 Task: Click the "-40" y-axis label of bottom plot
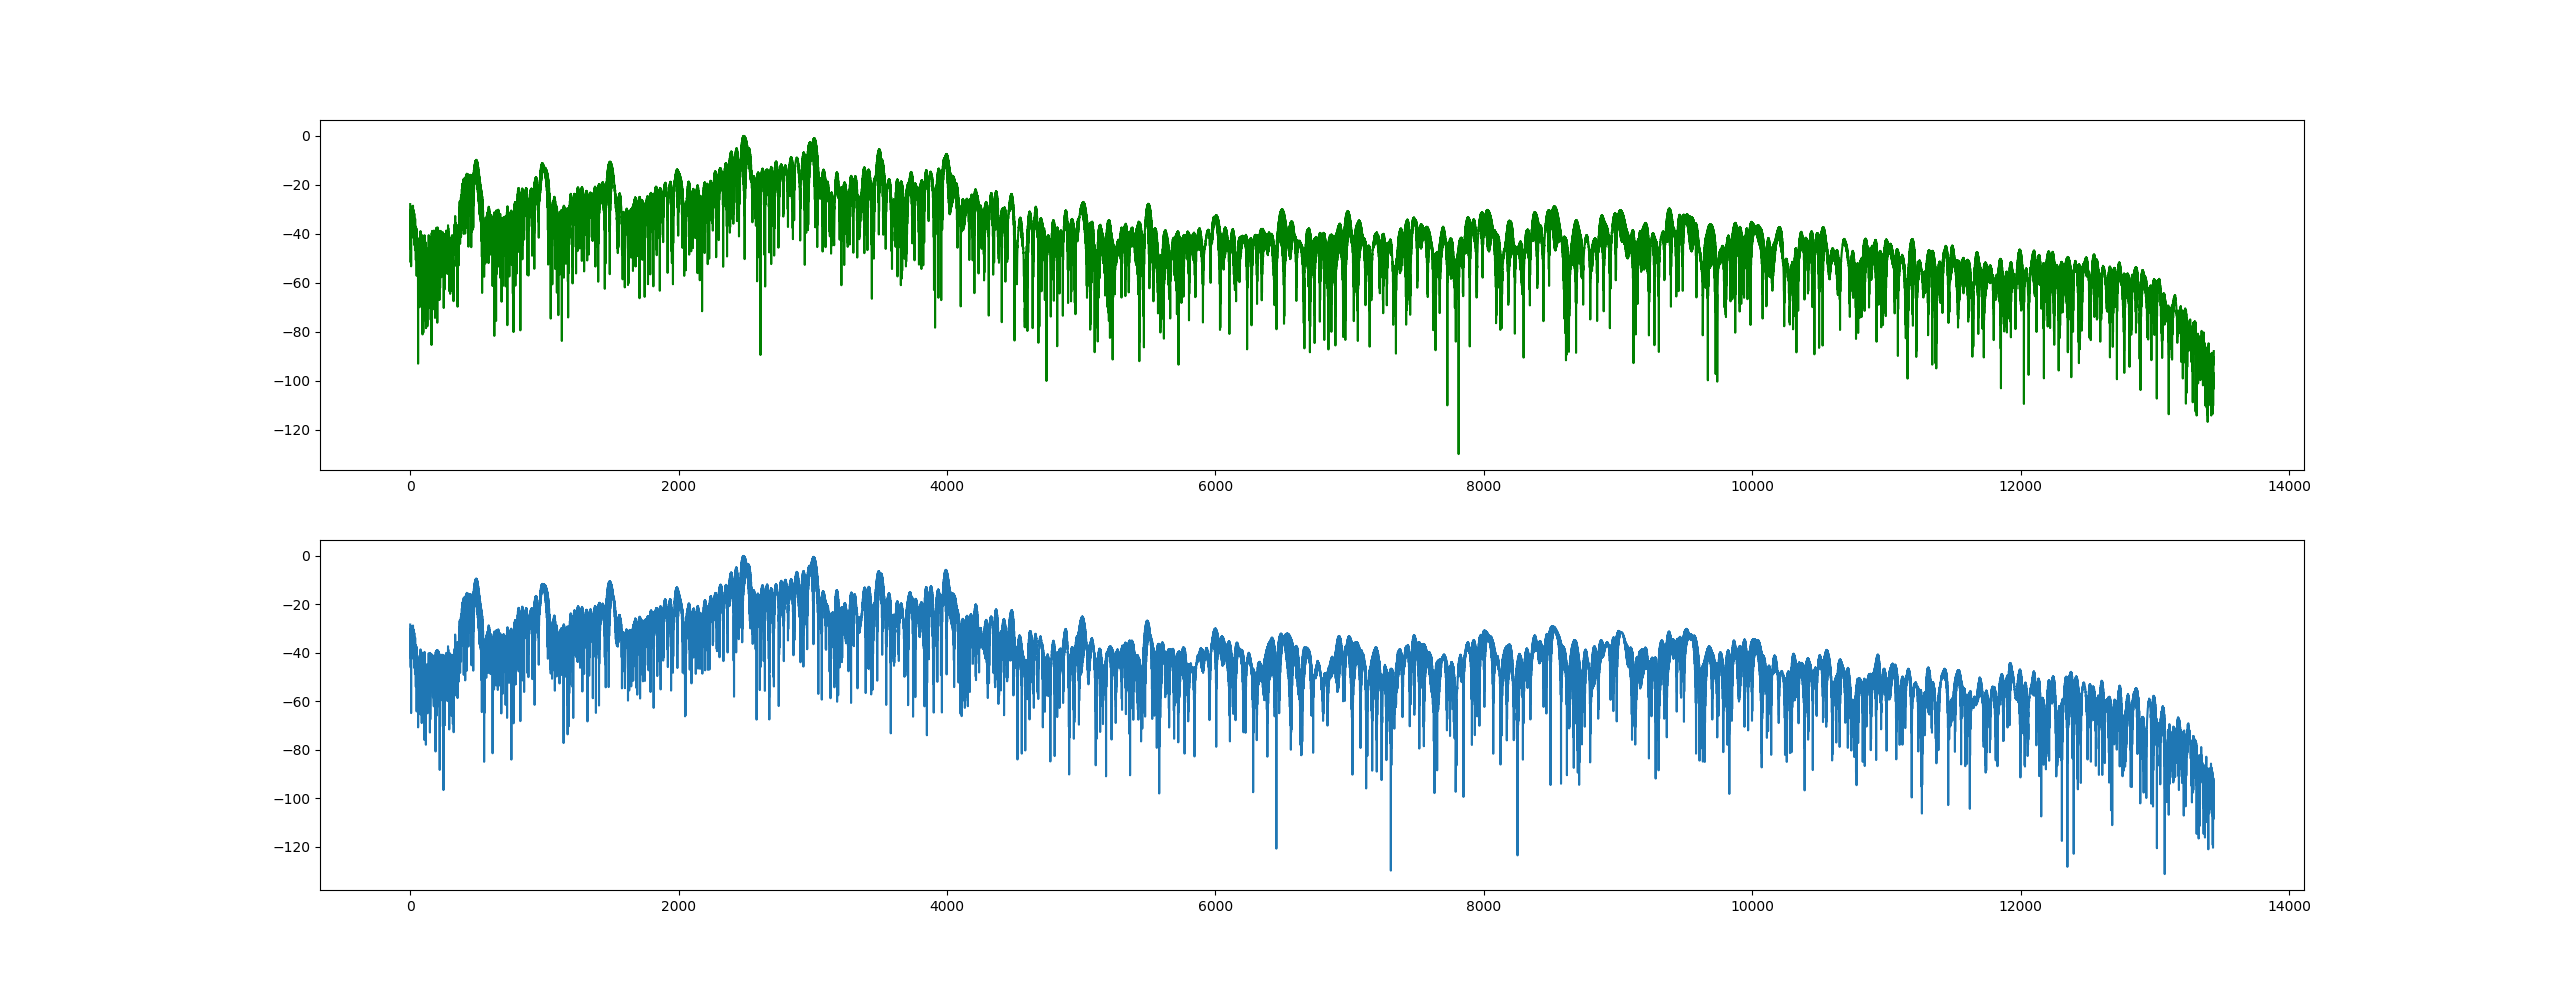click(297, 653)
